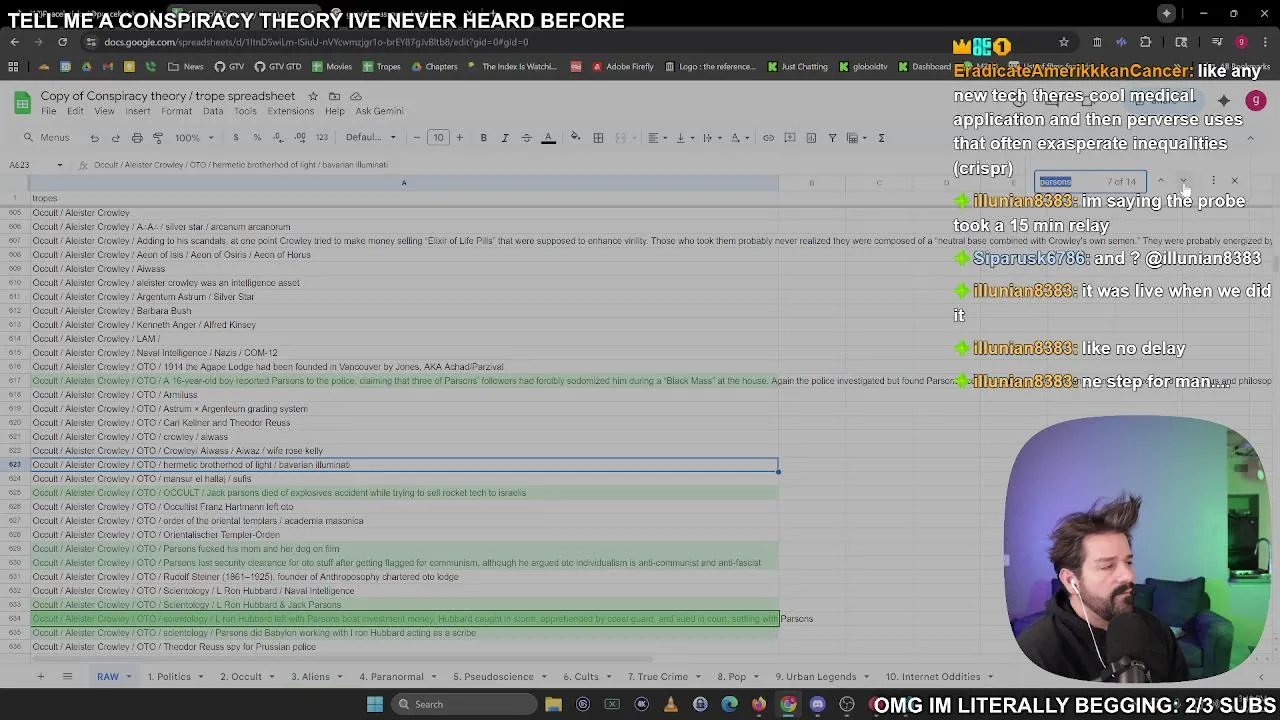The height and width of the screenshot is (720, 1280).
Task: Open the name box dropdown arrow
Action: click(59, 165)
